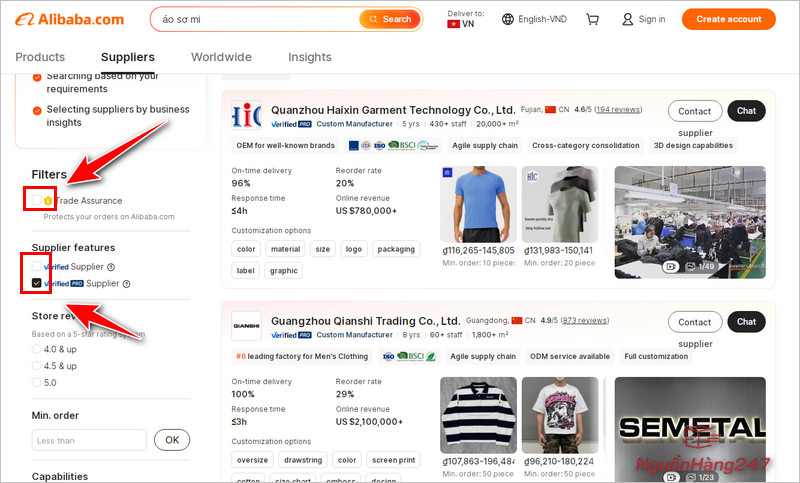Open the 194 reviews link
Screen dimensions: 800x483
618,109
